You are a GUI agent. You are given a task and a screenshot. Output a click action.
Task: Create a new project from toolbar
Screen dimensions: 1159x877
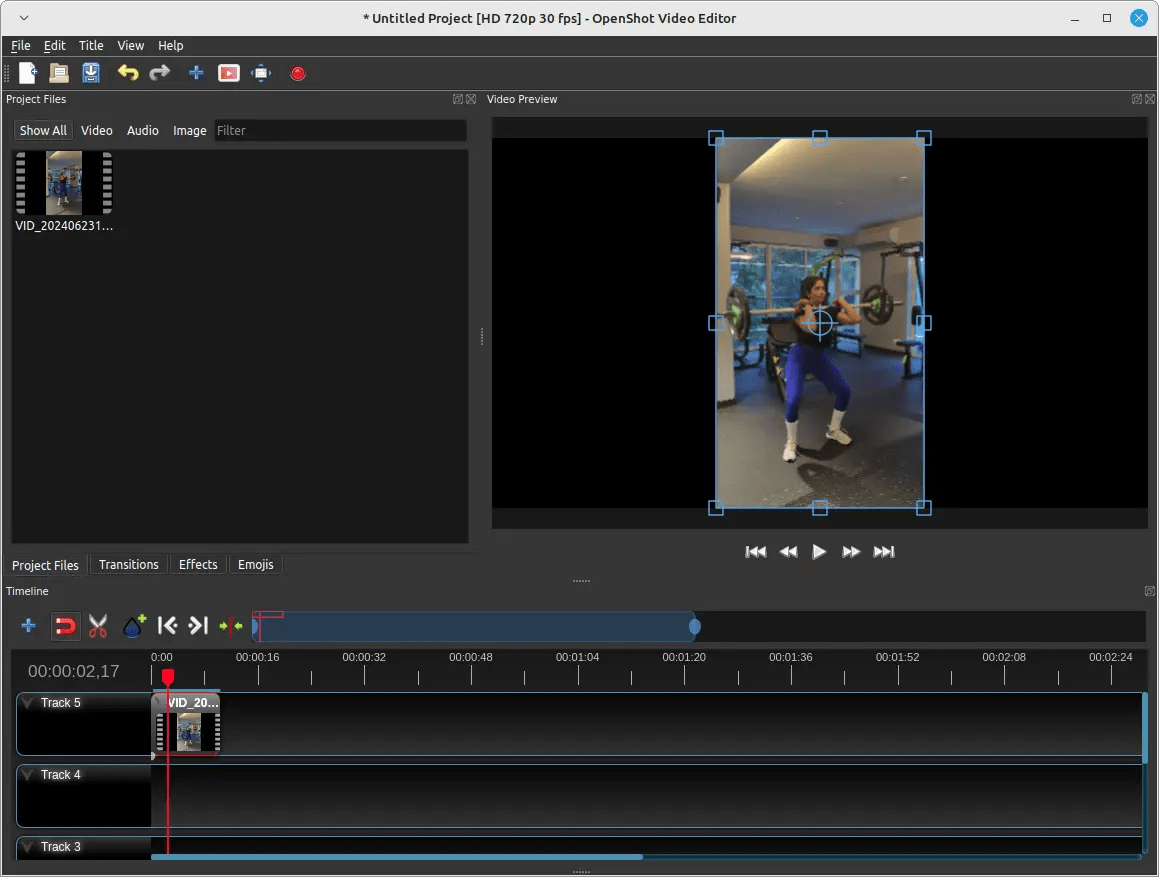pyautogui.click(x=28, y=72)
